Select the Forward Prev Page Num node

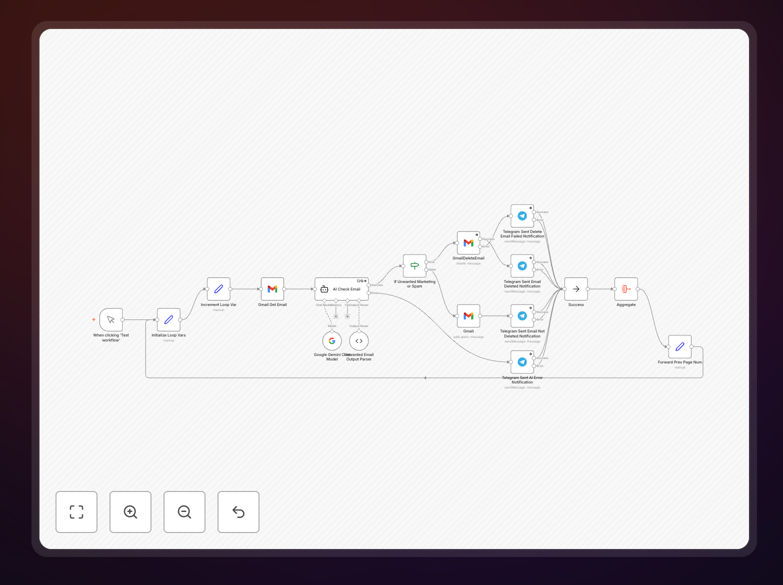(x=680, y=347)
